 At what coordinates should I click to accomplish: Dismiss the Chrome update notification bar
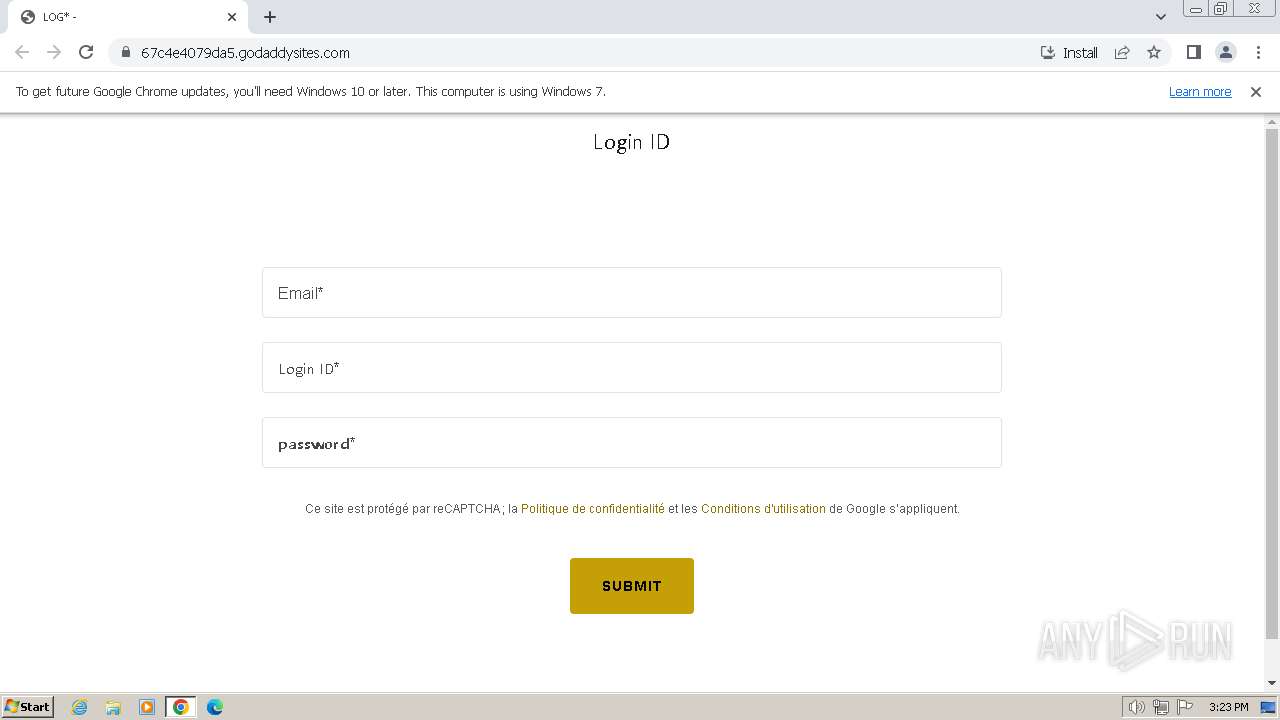coord(1256,91)
